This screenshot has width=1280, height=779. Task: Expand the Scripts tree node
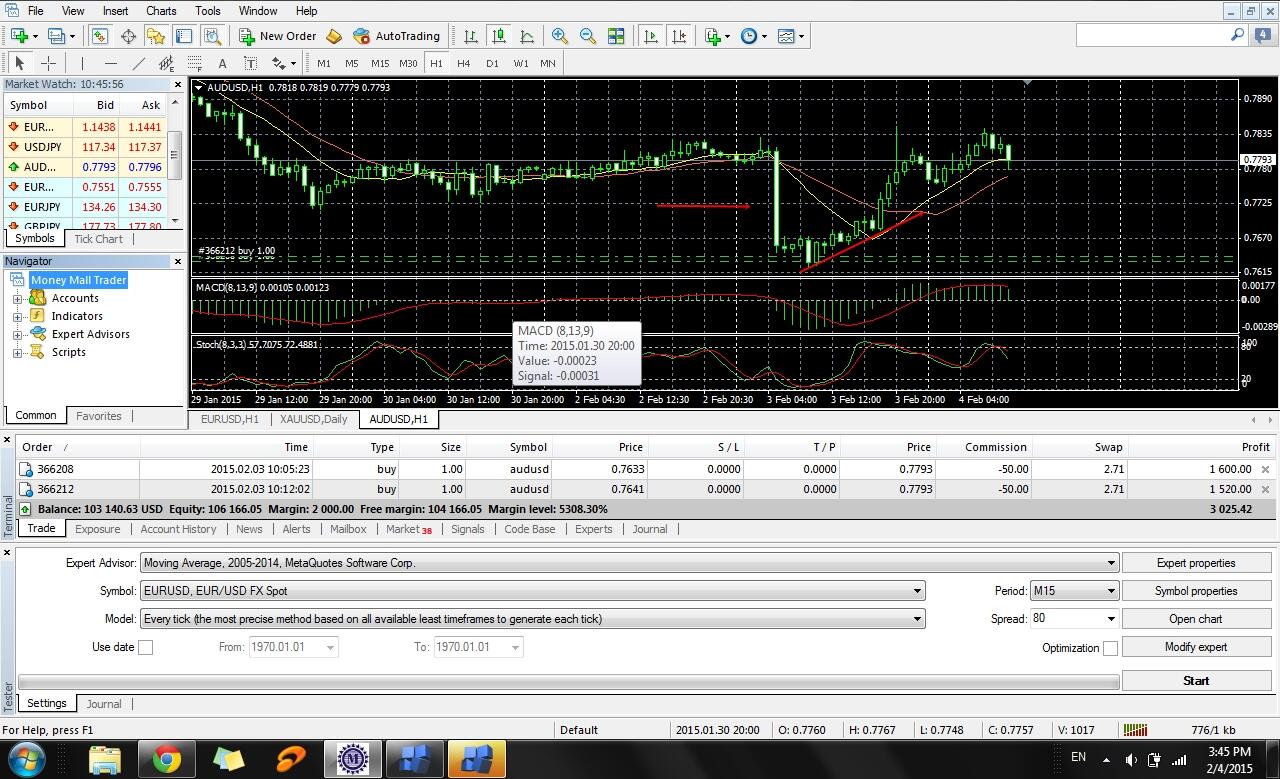point(17,352)
